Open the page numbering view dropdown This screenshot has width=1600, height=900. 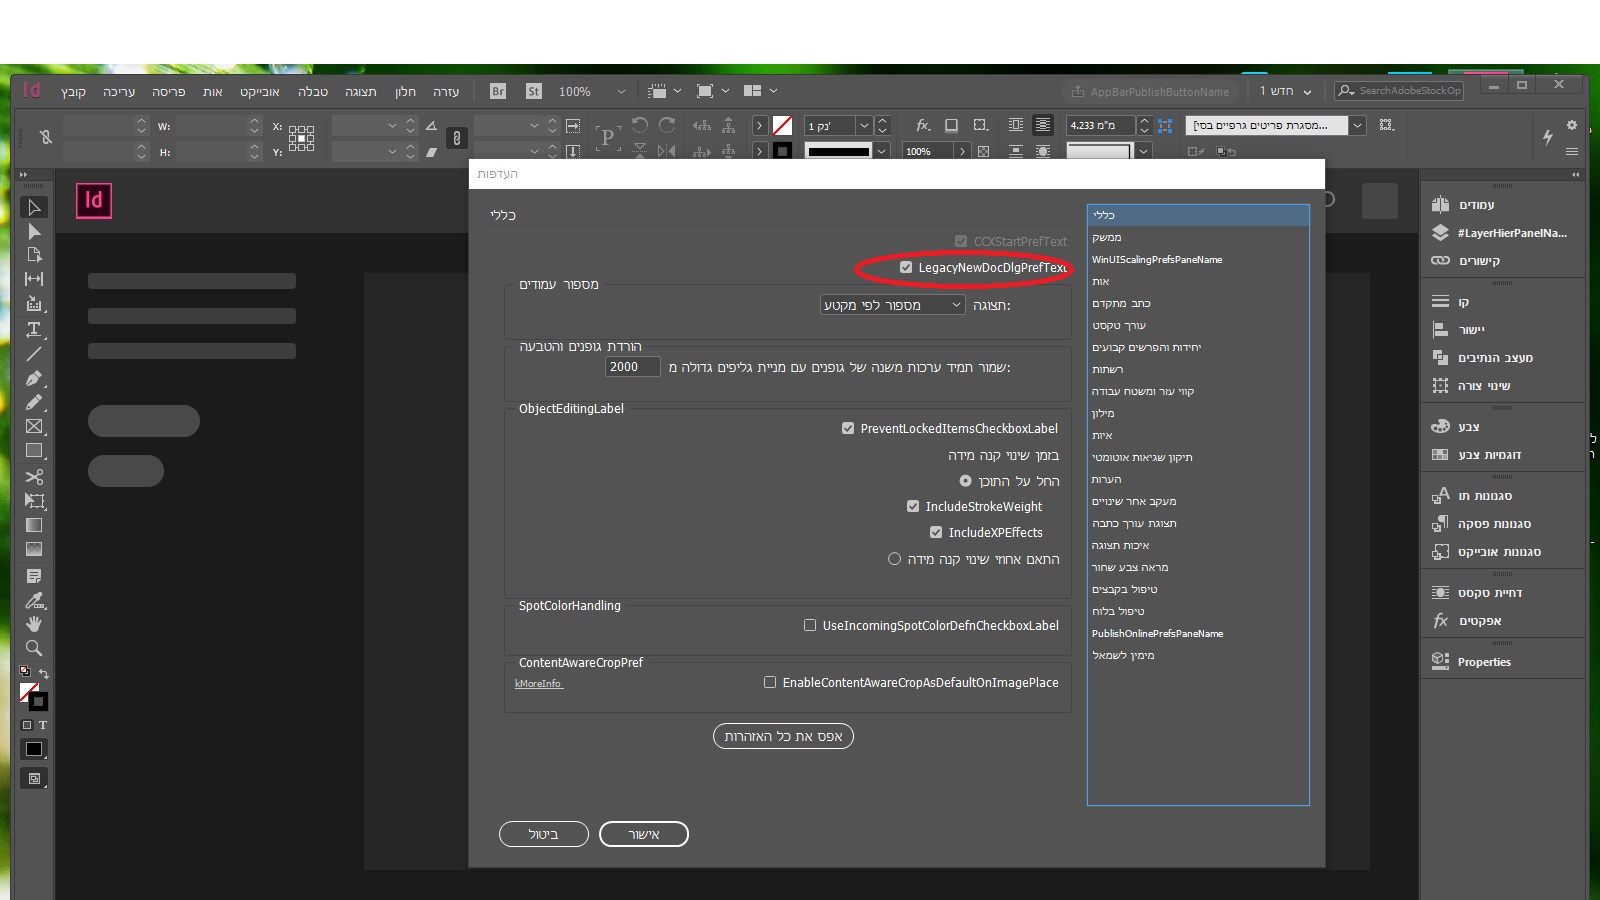[892, 305]
